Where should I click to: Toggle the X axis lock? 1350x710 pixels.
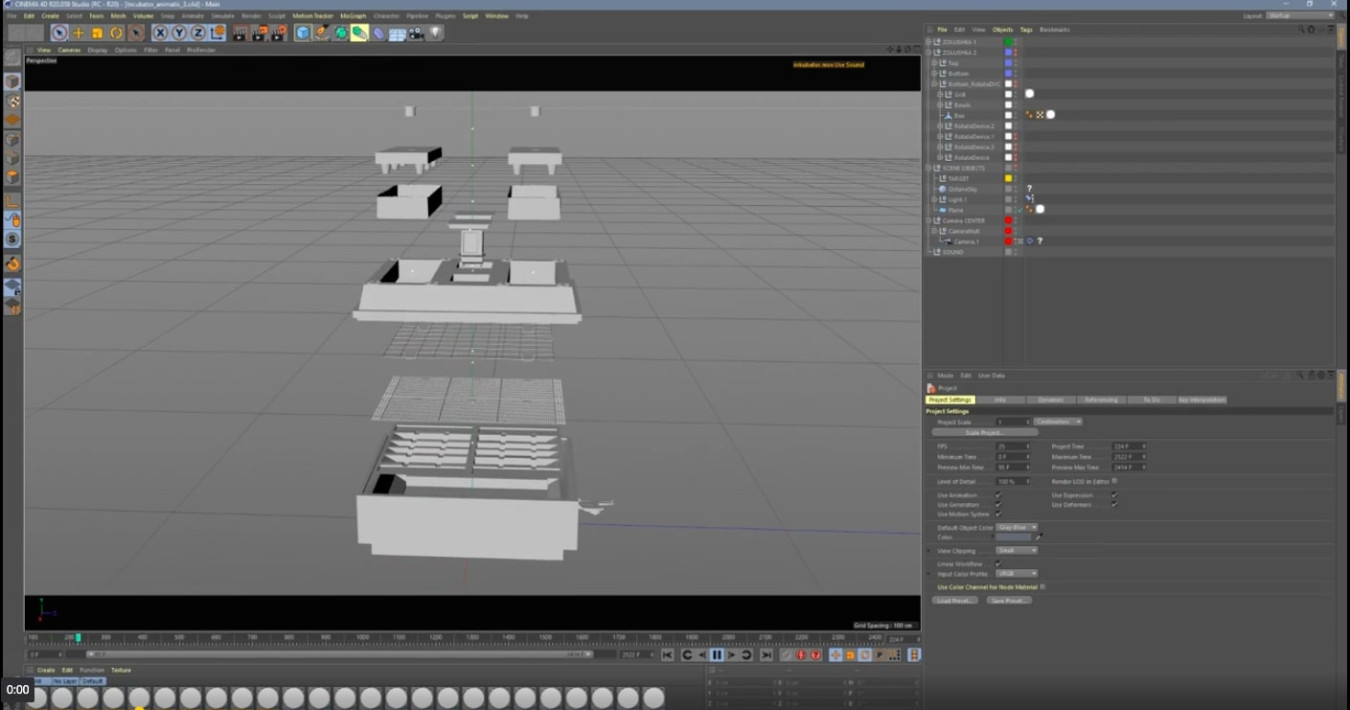pyautogui.click(x=160, y=33)
